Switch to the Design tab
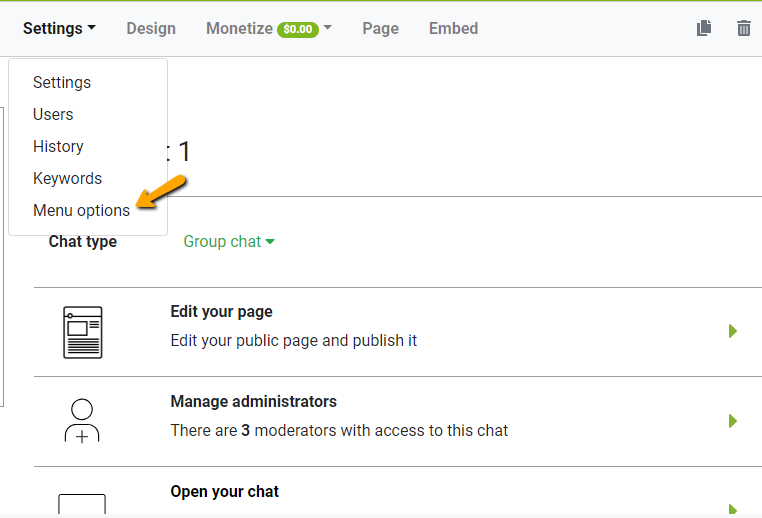The image size is (762, 518). (151, 28)
